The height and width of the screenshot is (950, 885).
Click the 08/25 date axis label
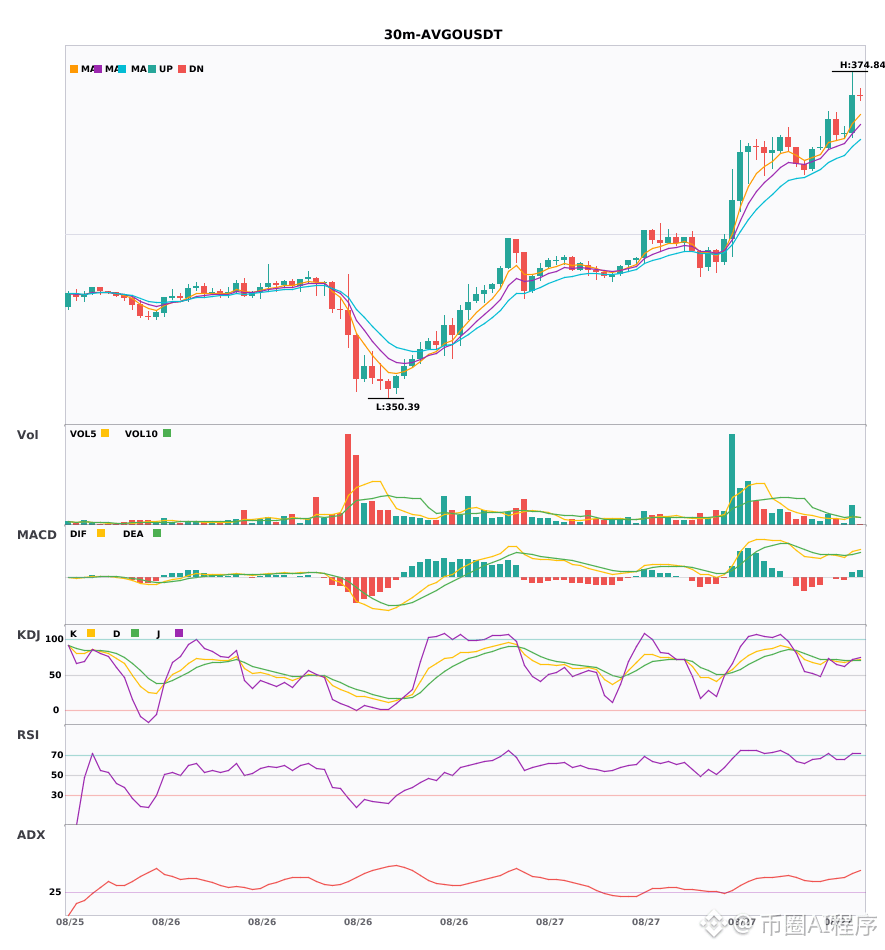(x=70, y=922)
